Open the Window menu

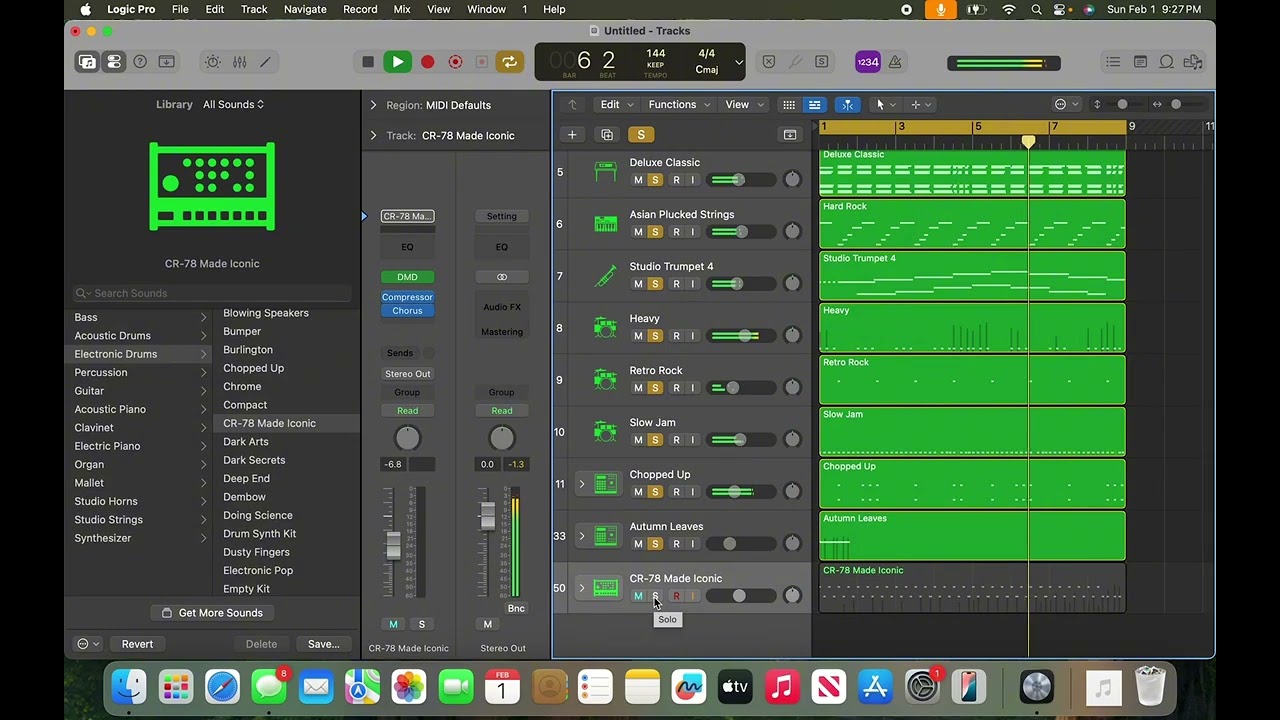click(486, 9)
